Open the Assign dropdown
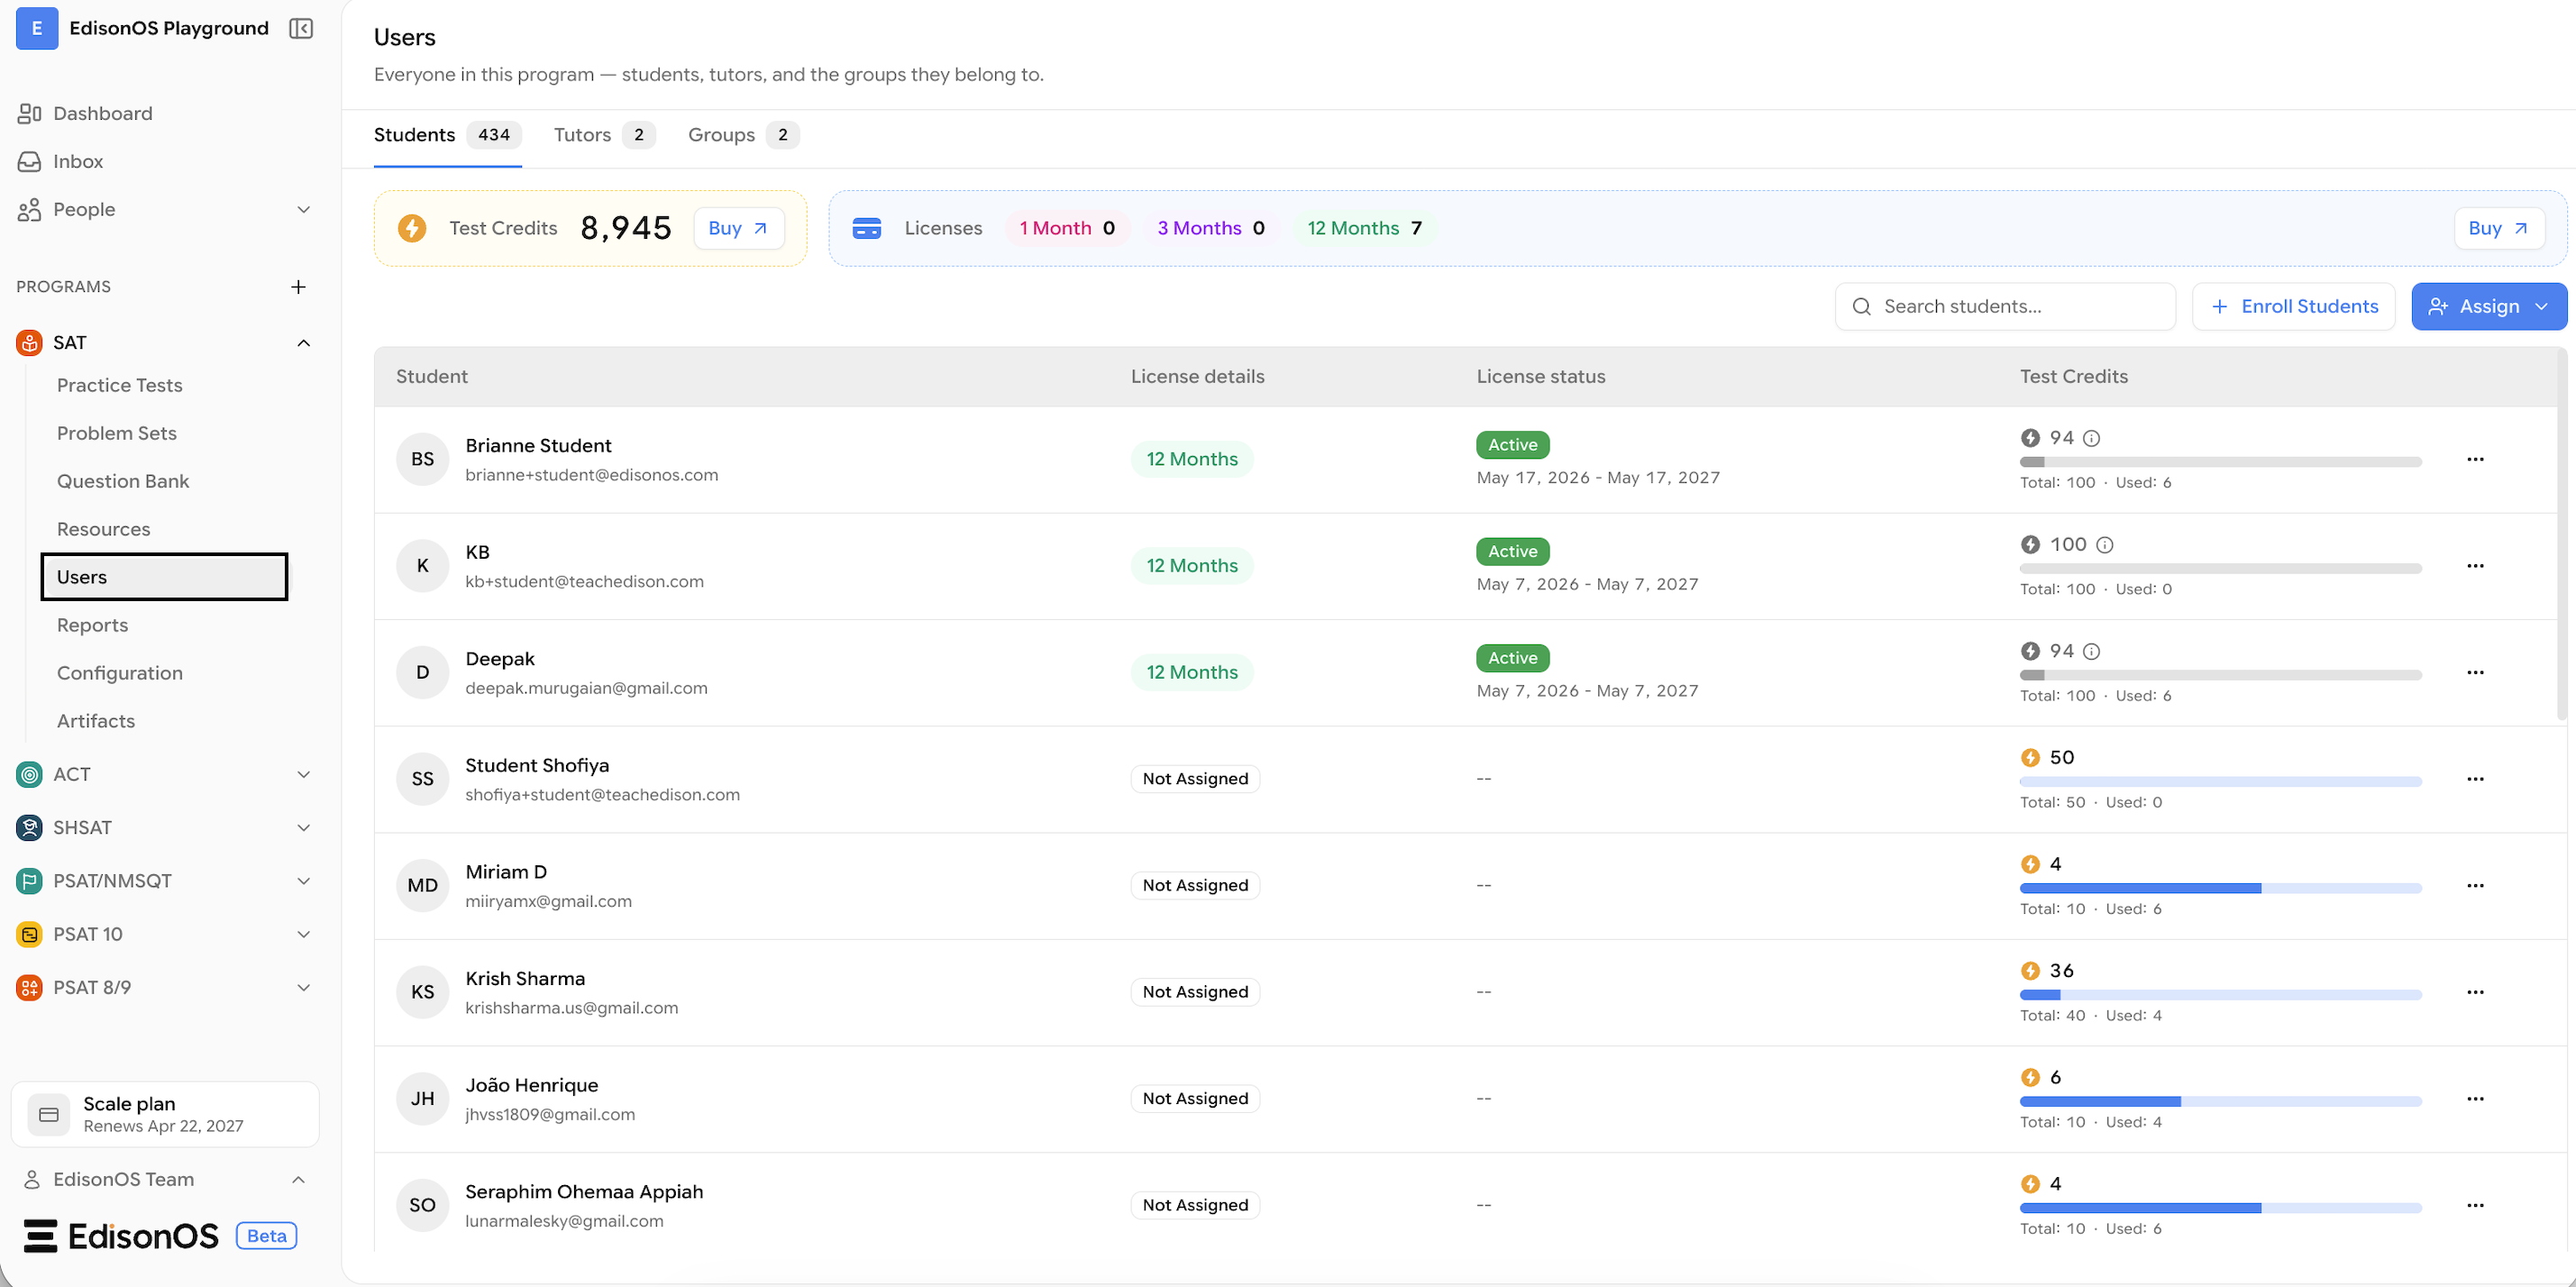The image size is (2576, 1287). [2488, 306]
